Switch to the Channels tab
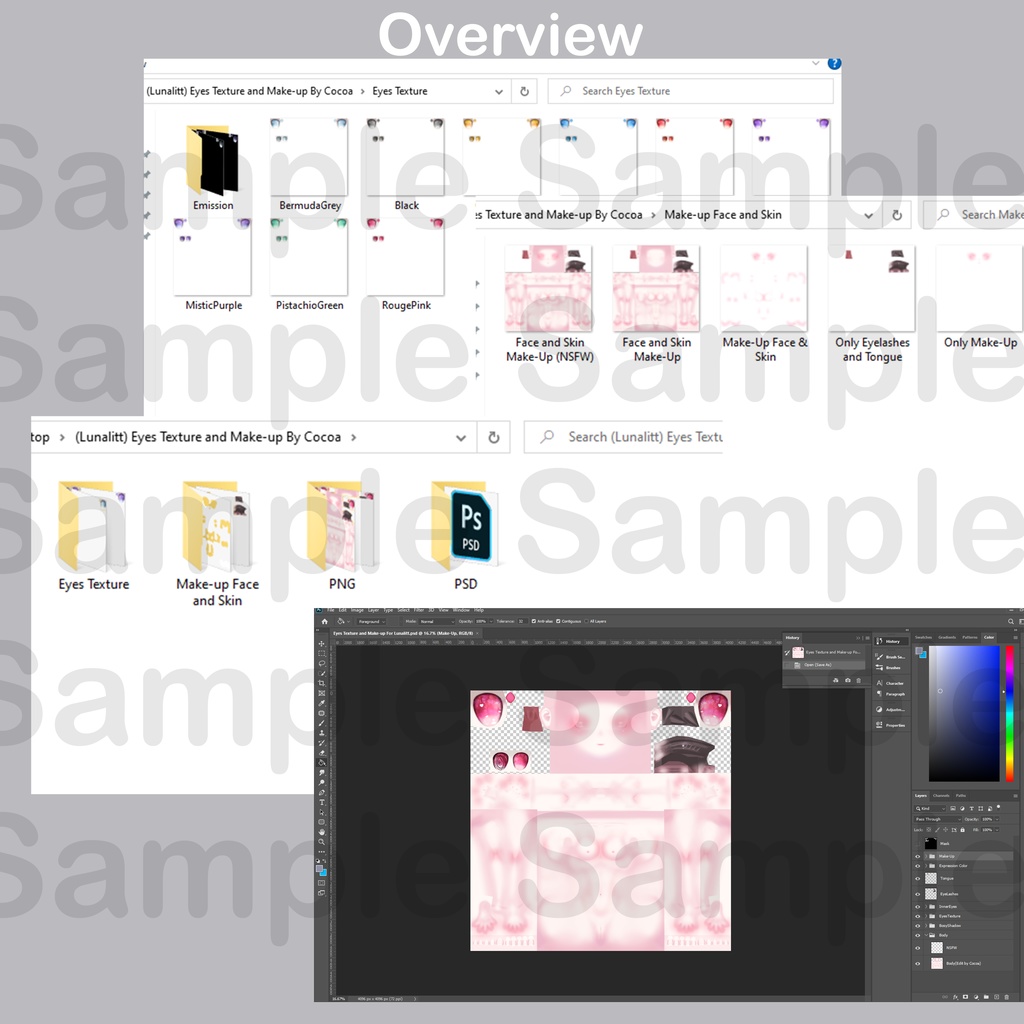This screenshot has width=1024, height=1024. pos(941,795)
